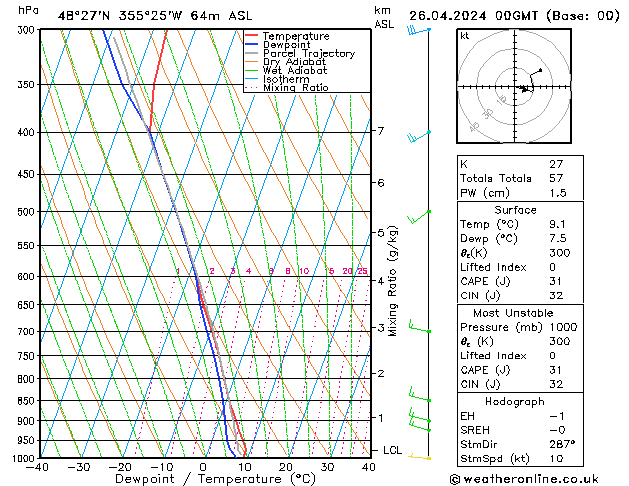Click the LCL marker on the right axis
Screen dimensions: 629x486
(393, 450)
